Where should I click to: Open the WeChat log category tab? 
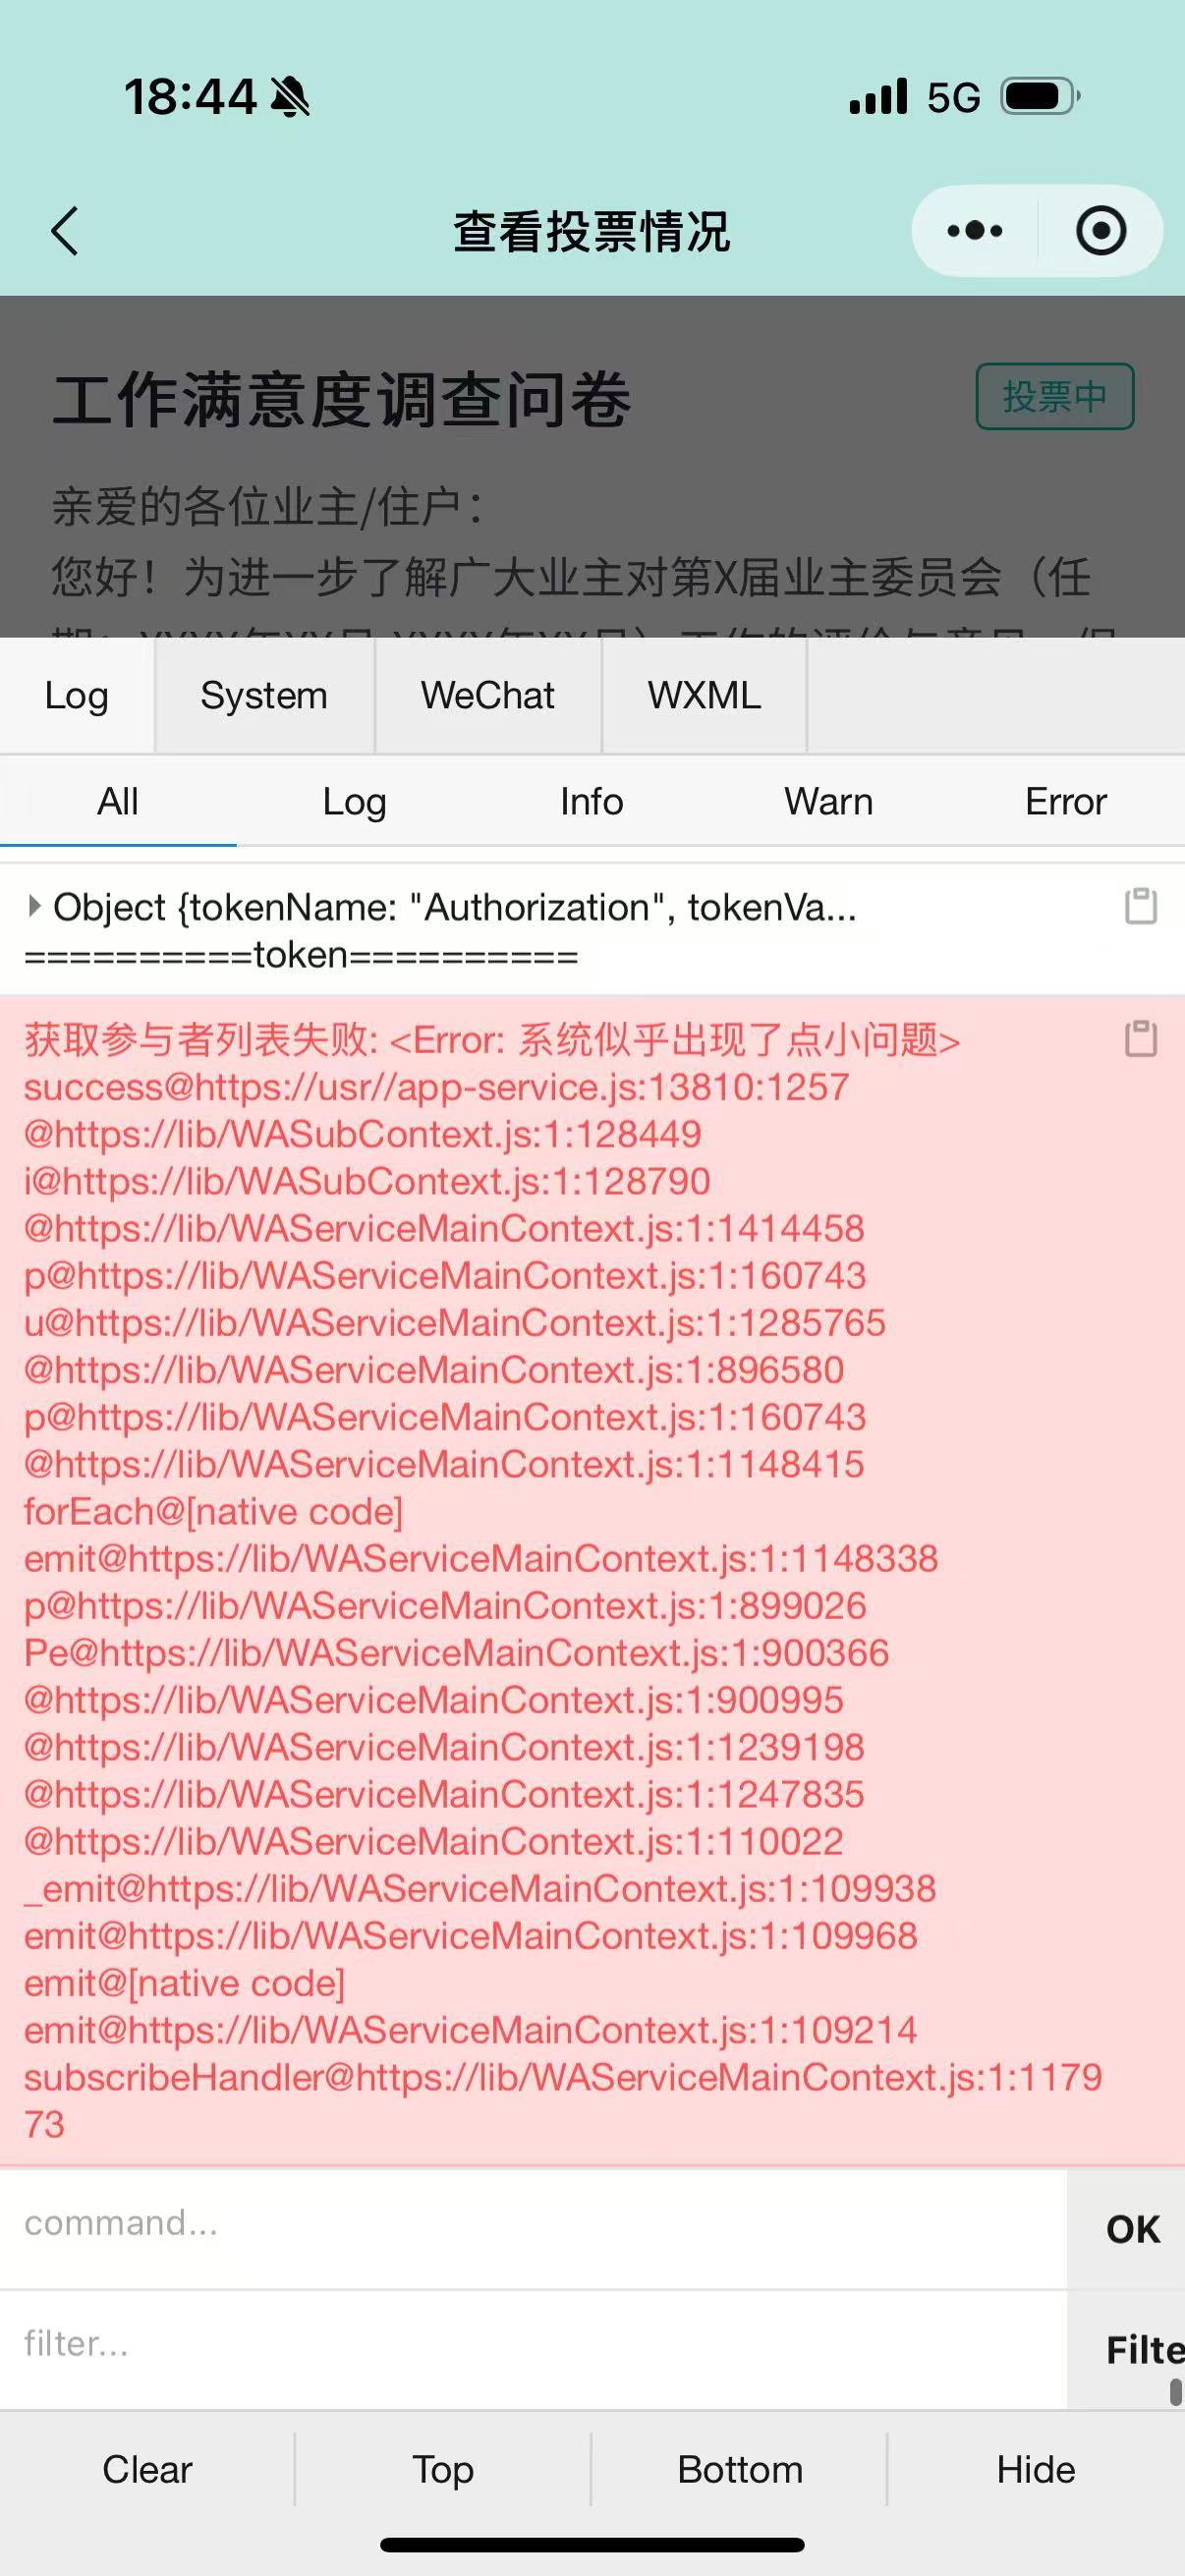[x=487, y=695]
